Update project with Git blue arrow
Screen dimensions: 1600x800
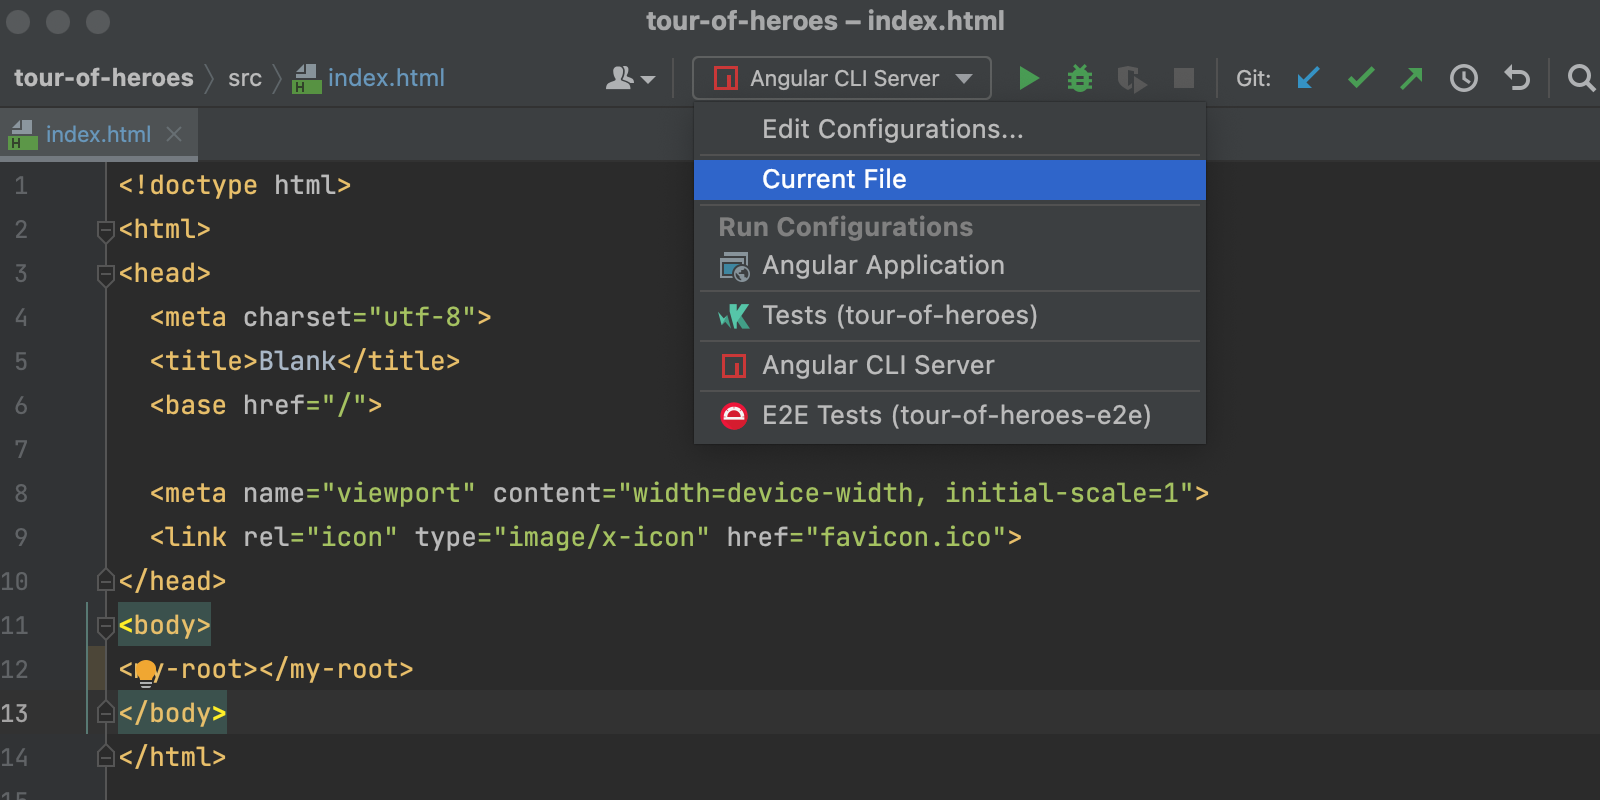coord(1308,78)
